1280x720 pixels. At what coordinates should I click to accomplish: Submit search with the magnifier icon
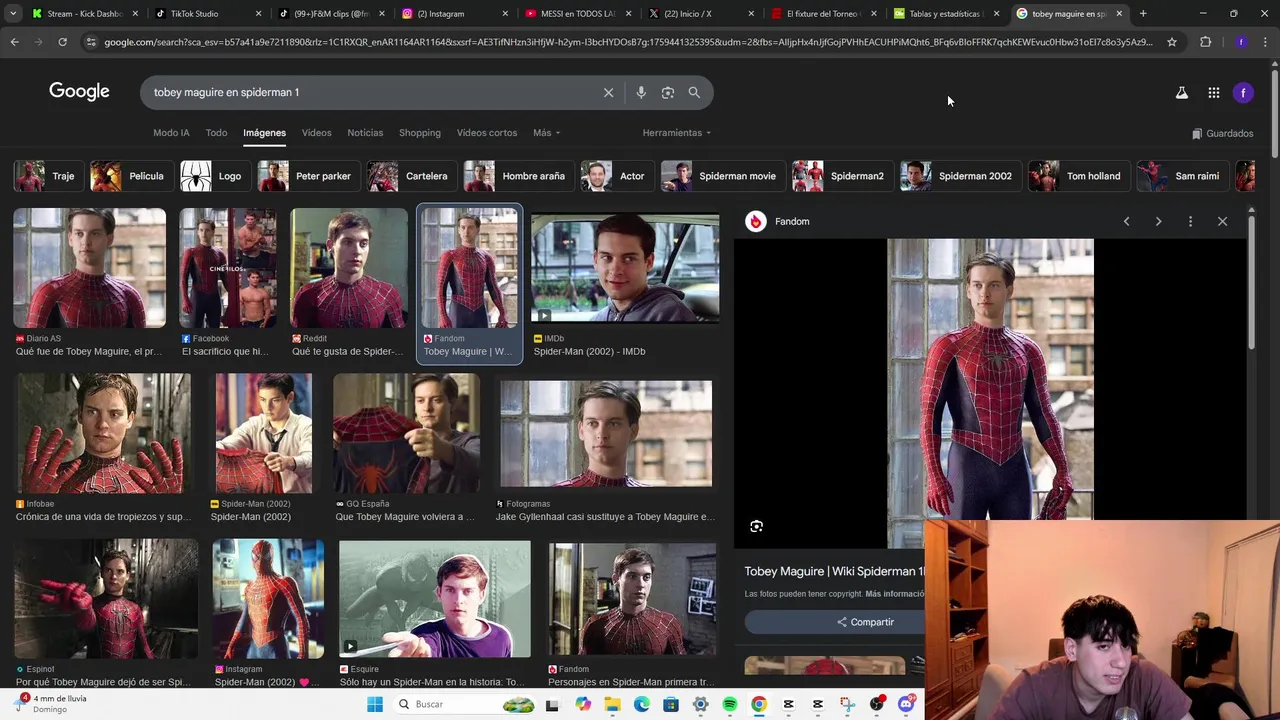tap(694, 92)
